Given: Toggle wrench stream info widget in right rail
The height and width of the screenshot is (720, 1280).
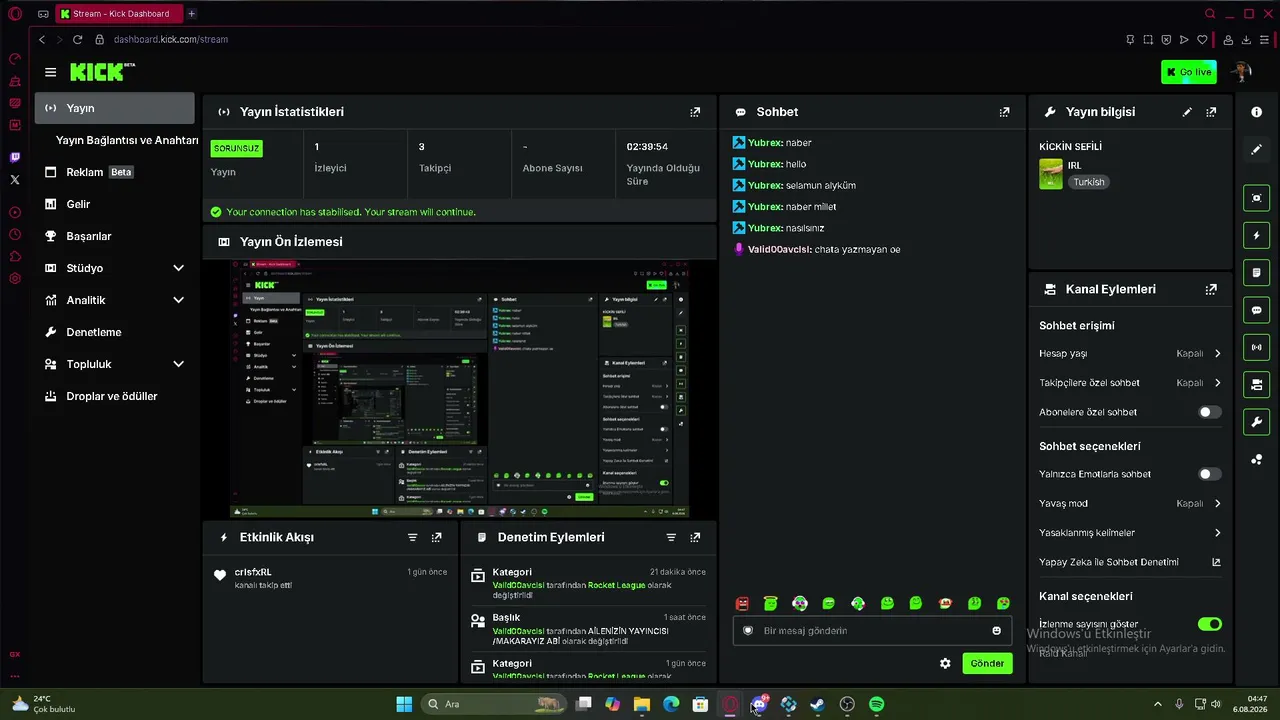Looking at the screenshot, I should [1257, 422].
